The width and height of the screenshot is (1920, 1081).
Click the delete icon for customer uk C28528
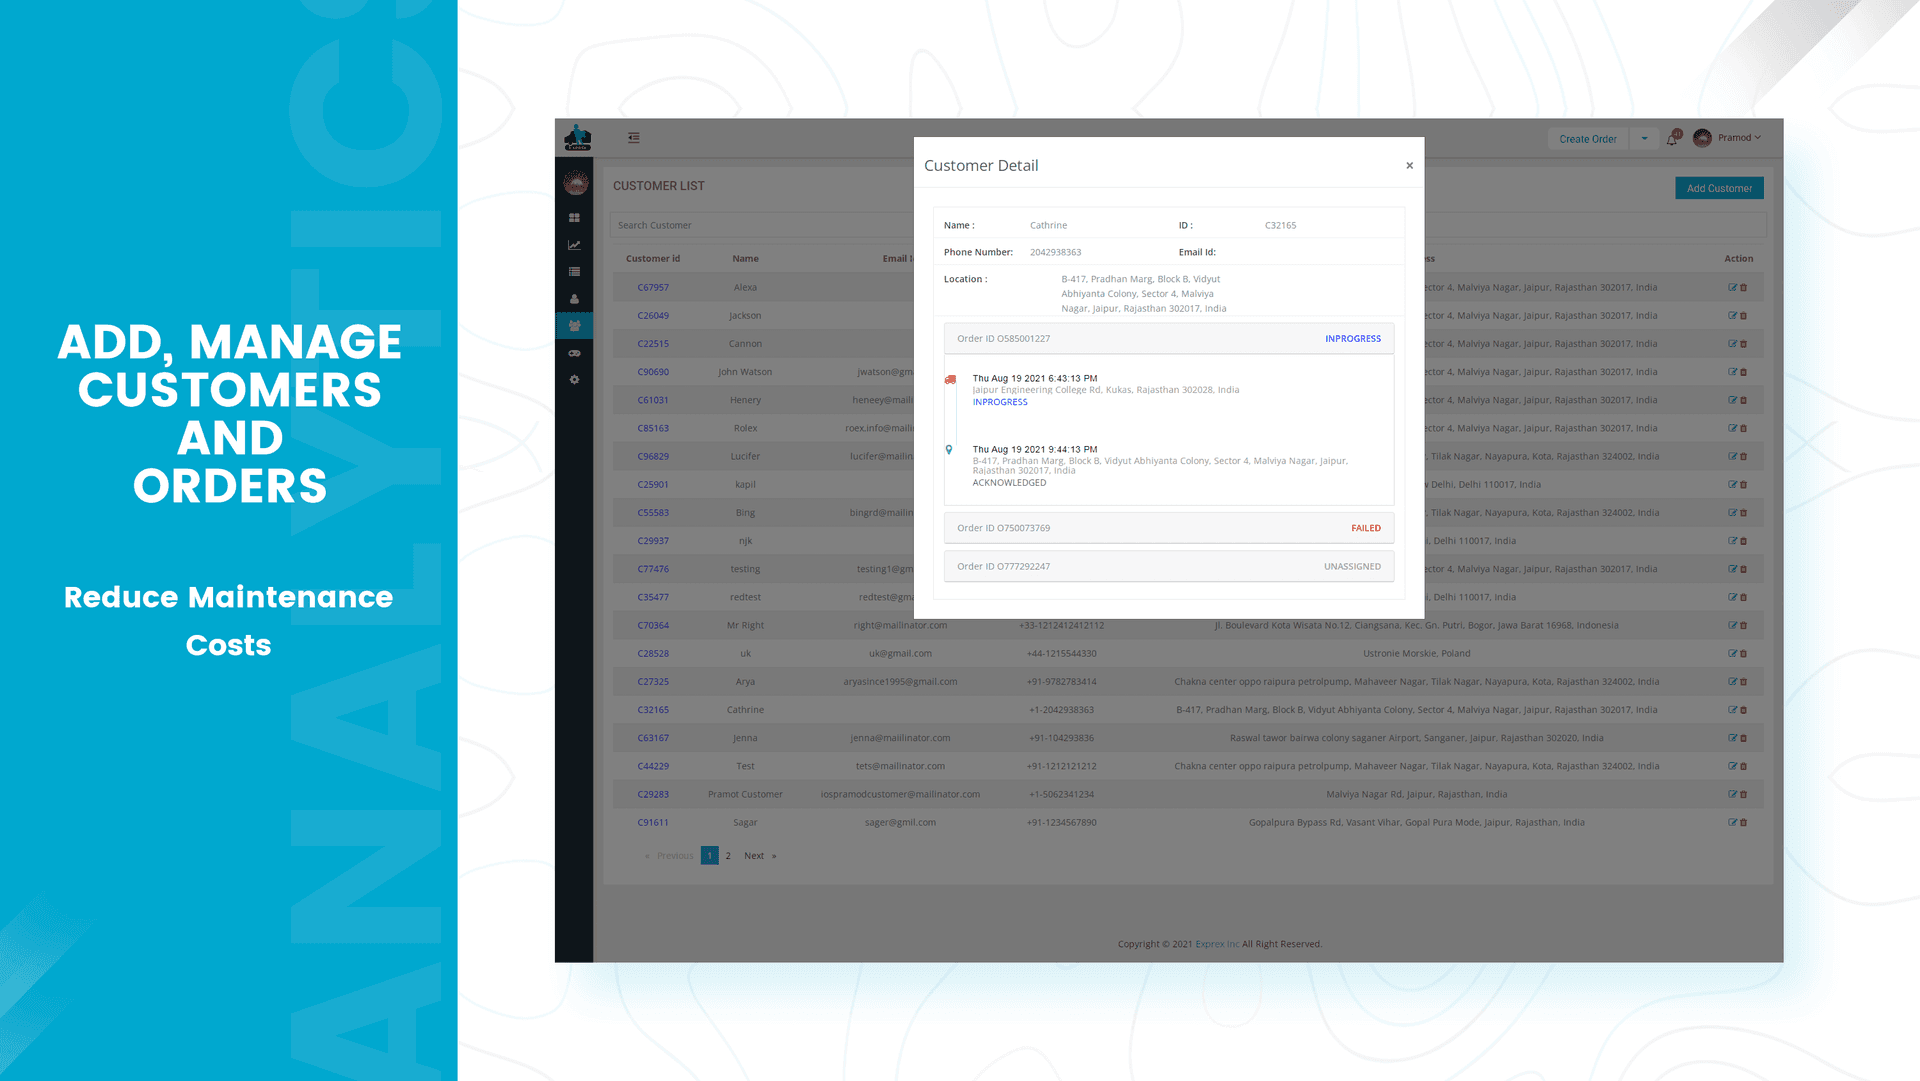[x=1744, y=653]
